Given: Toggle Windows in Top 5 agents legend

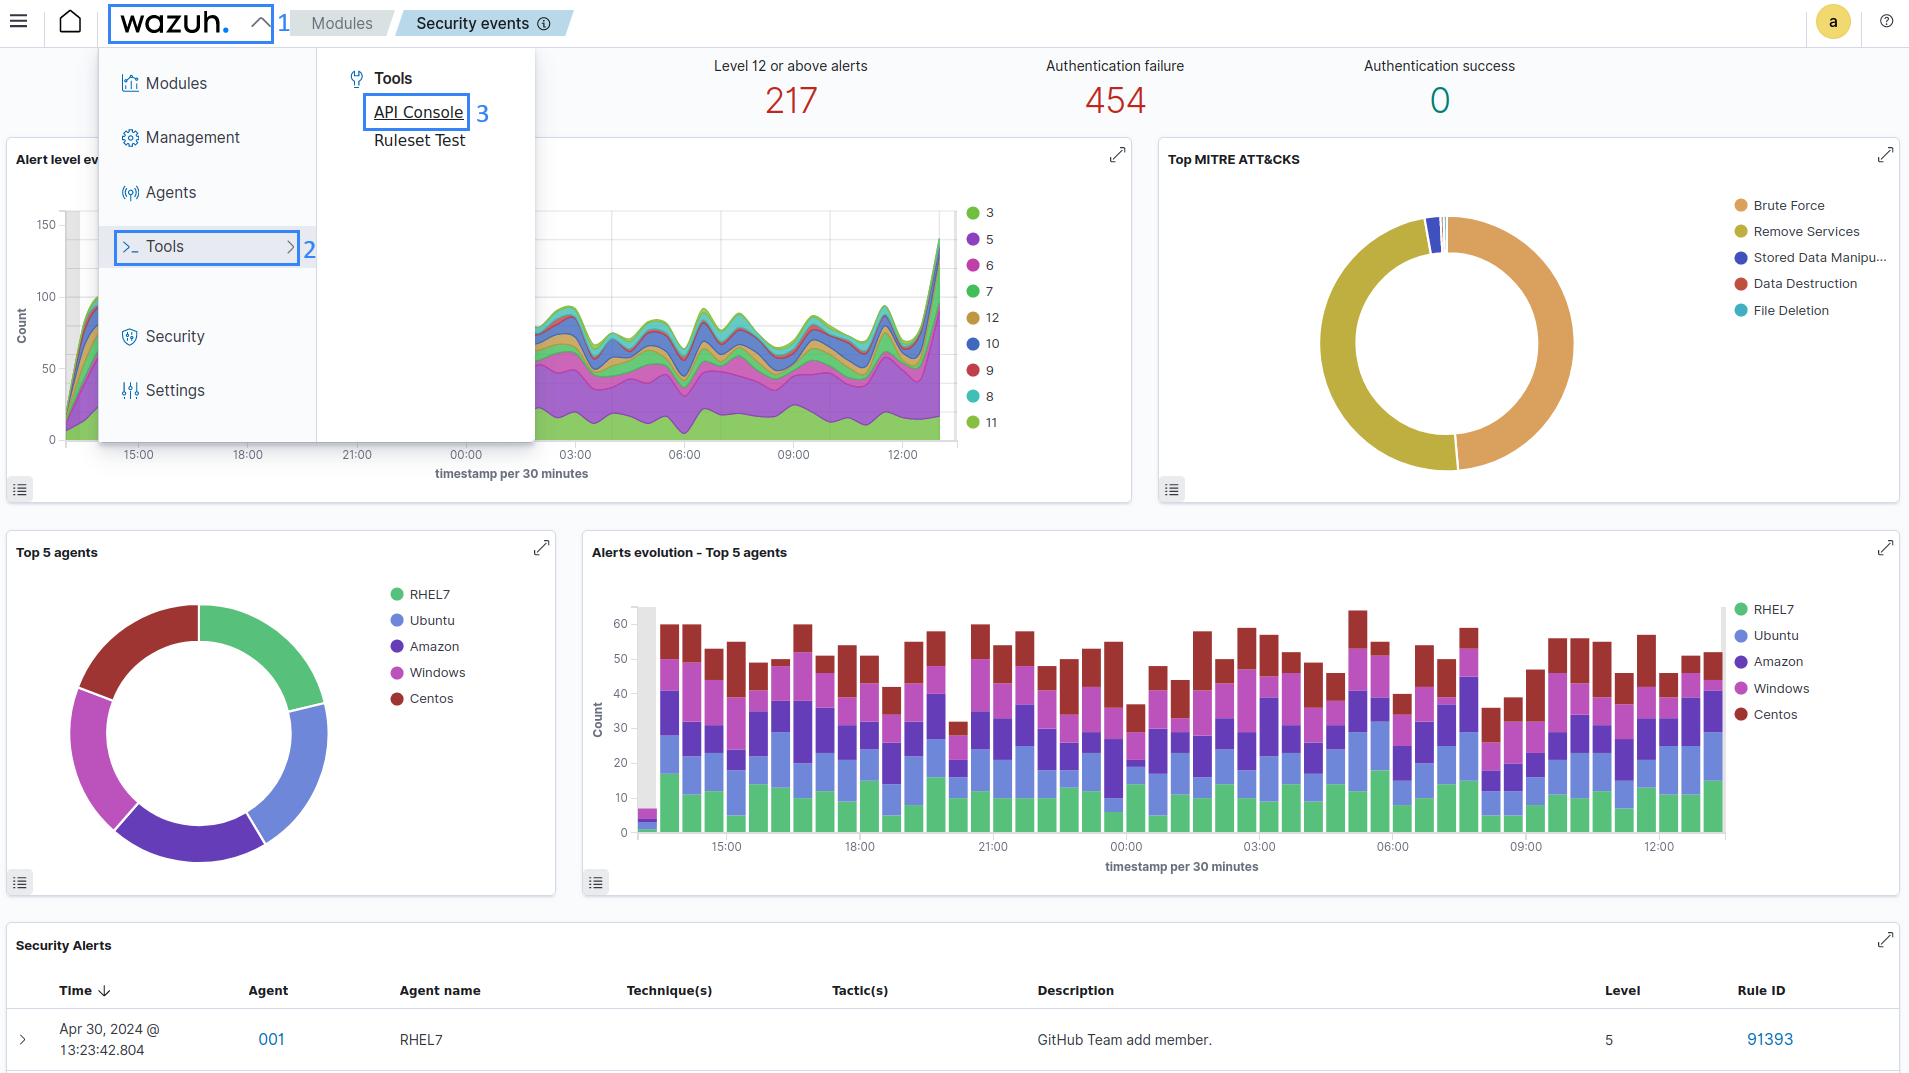Looking at the screenshot, I should click(428, 673).
